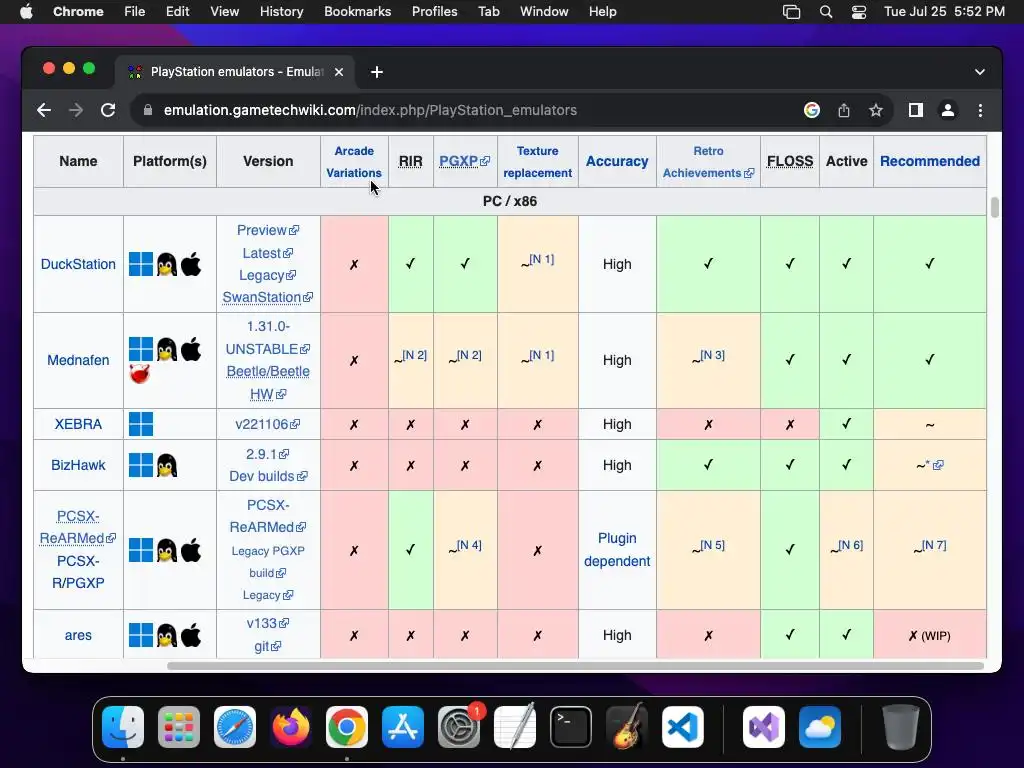
Task: Open XEBRA v221106 version link
Action: pos(268,424)
